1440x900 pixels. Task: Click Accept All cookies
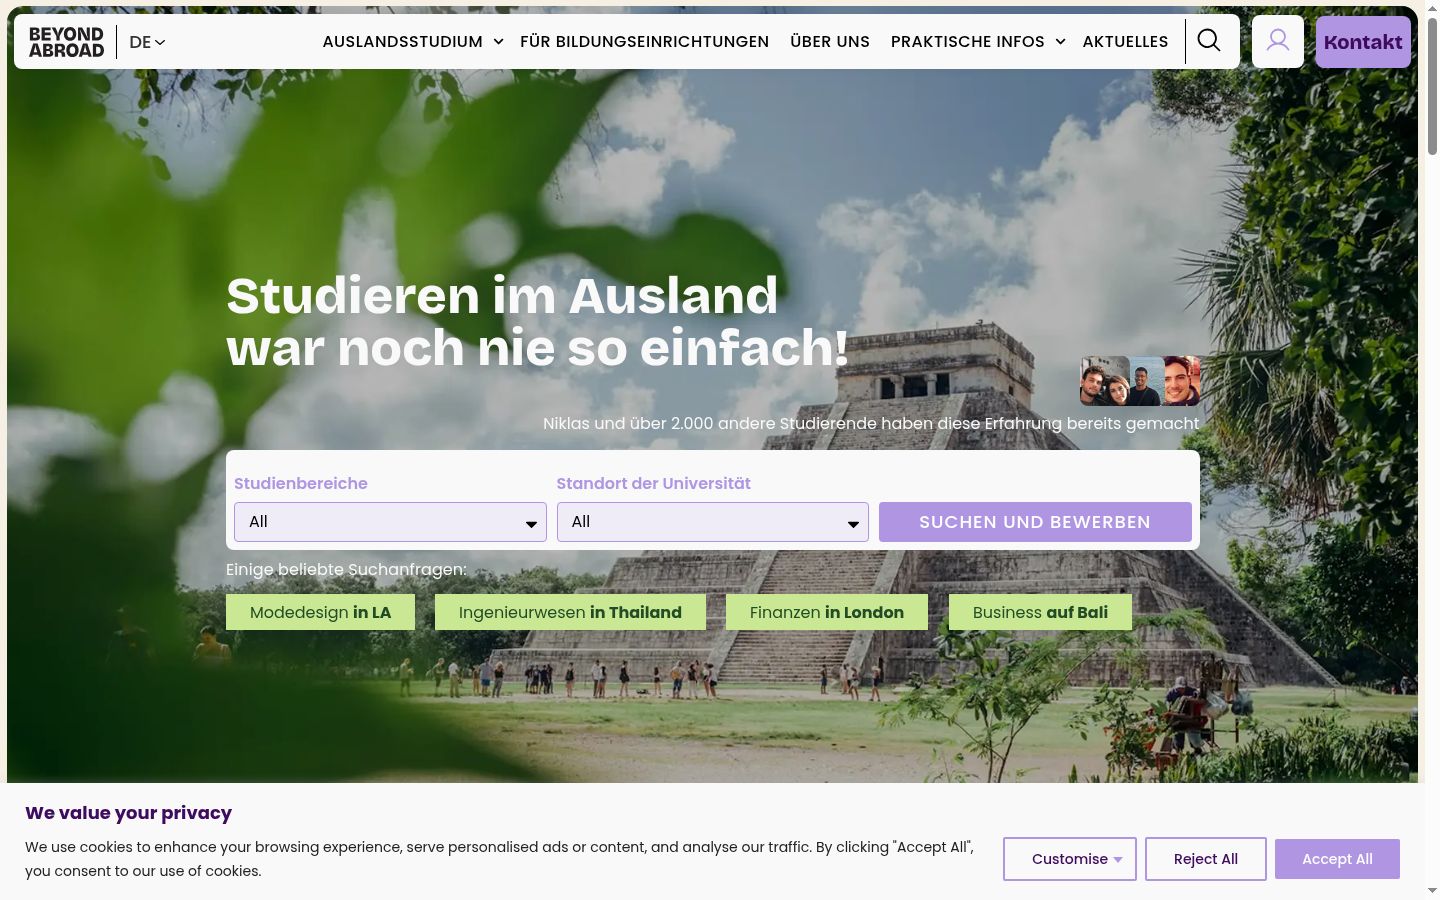(x=1337, y=859)
